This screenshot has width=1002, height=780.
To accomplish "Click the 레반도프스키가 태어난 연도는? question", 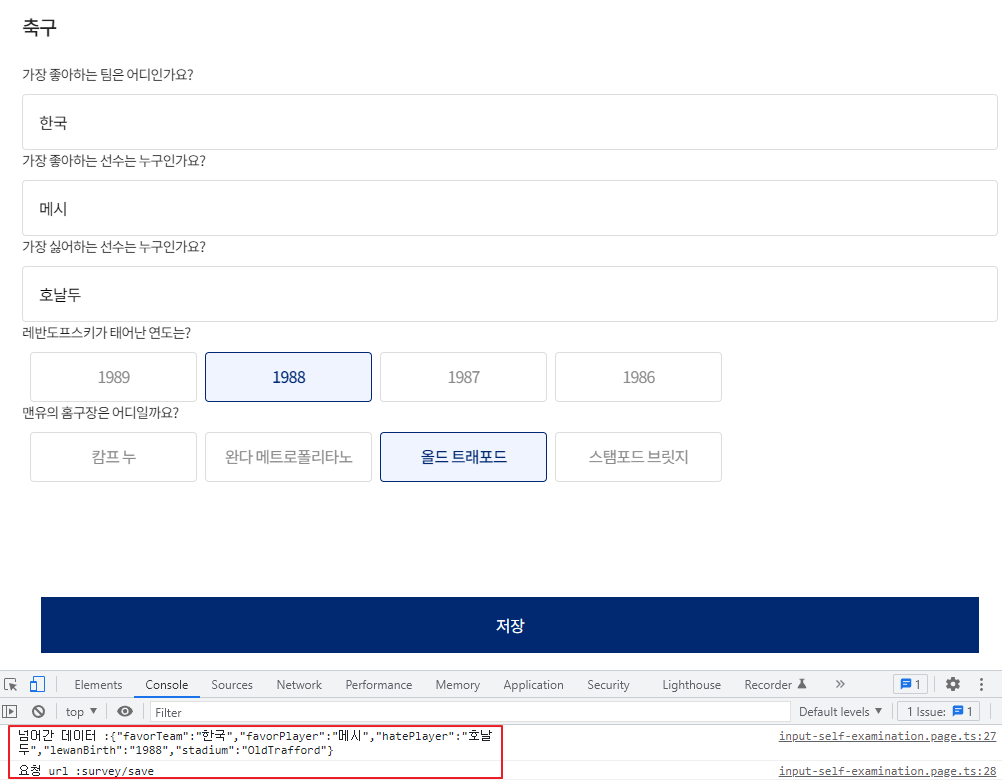I will [x=107, y=332].
